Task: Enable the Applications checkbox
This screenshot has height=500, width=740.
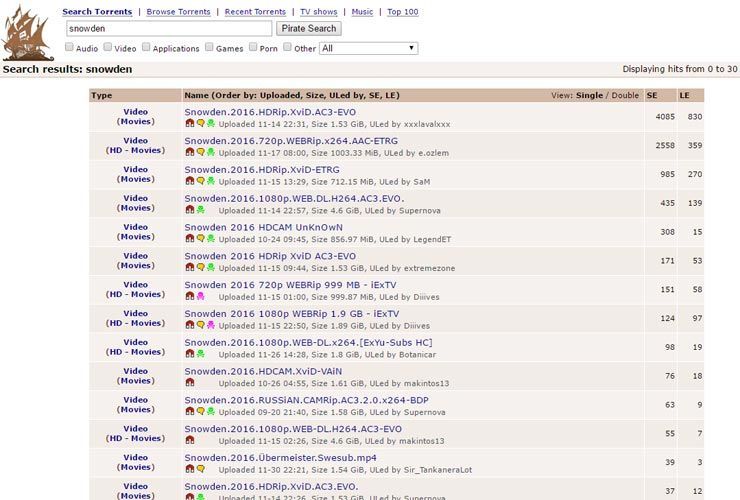Action: click(x=146, y=47)
